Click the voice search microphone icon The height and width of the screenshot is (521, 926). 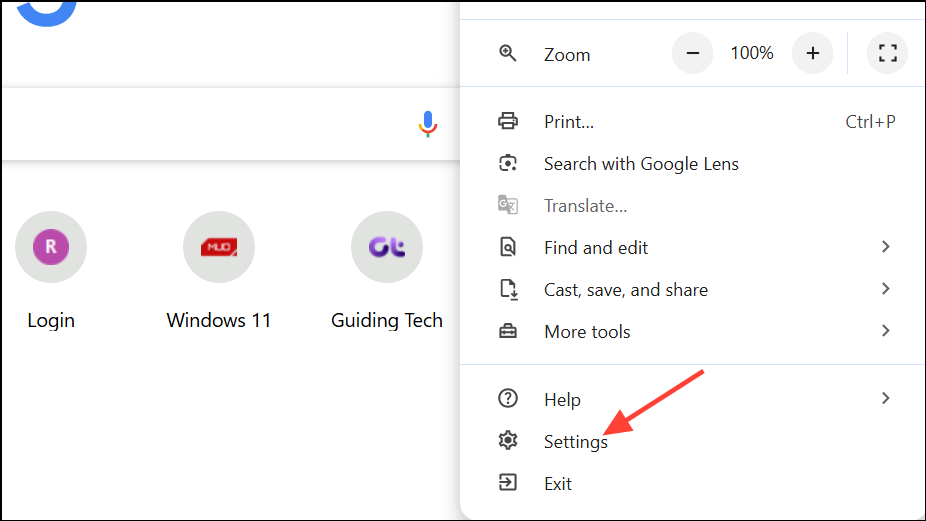pos(428,124)
